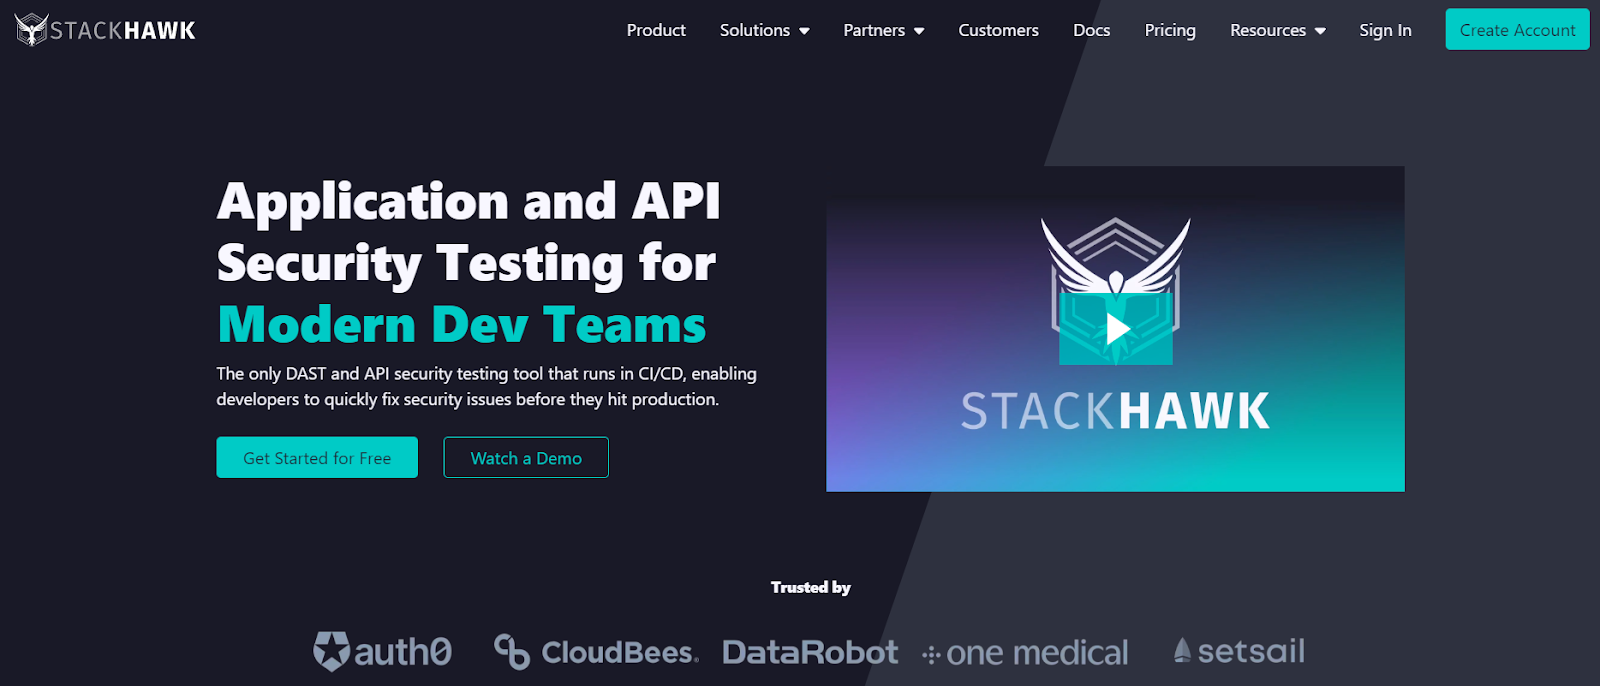This screenshot has height=686, width=1600.
Task: Click the CloudBees logo
Action: point(596,652)
